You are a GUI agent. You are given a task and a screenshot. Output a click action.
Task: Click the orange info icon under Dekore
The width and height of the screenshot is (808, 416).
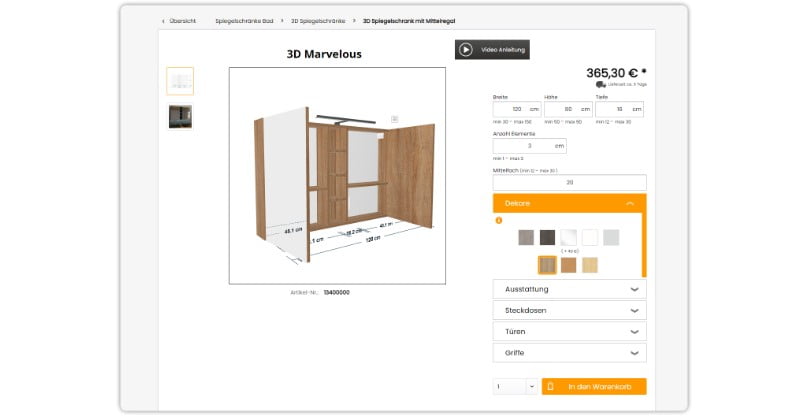coord(499,220)
